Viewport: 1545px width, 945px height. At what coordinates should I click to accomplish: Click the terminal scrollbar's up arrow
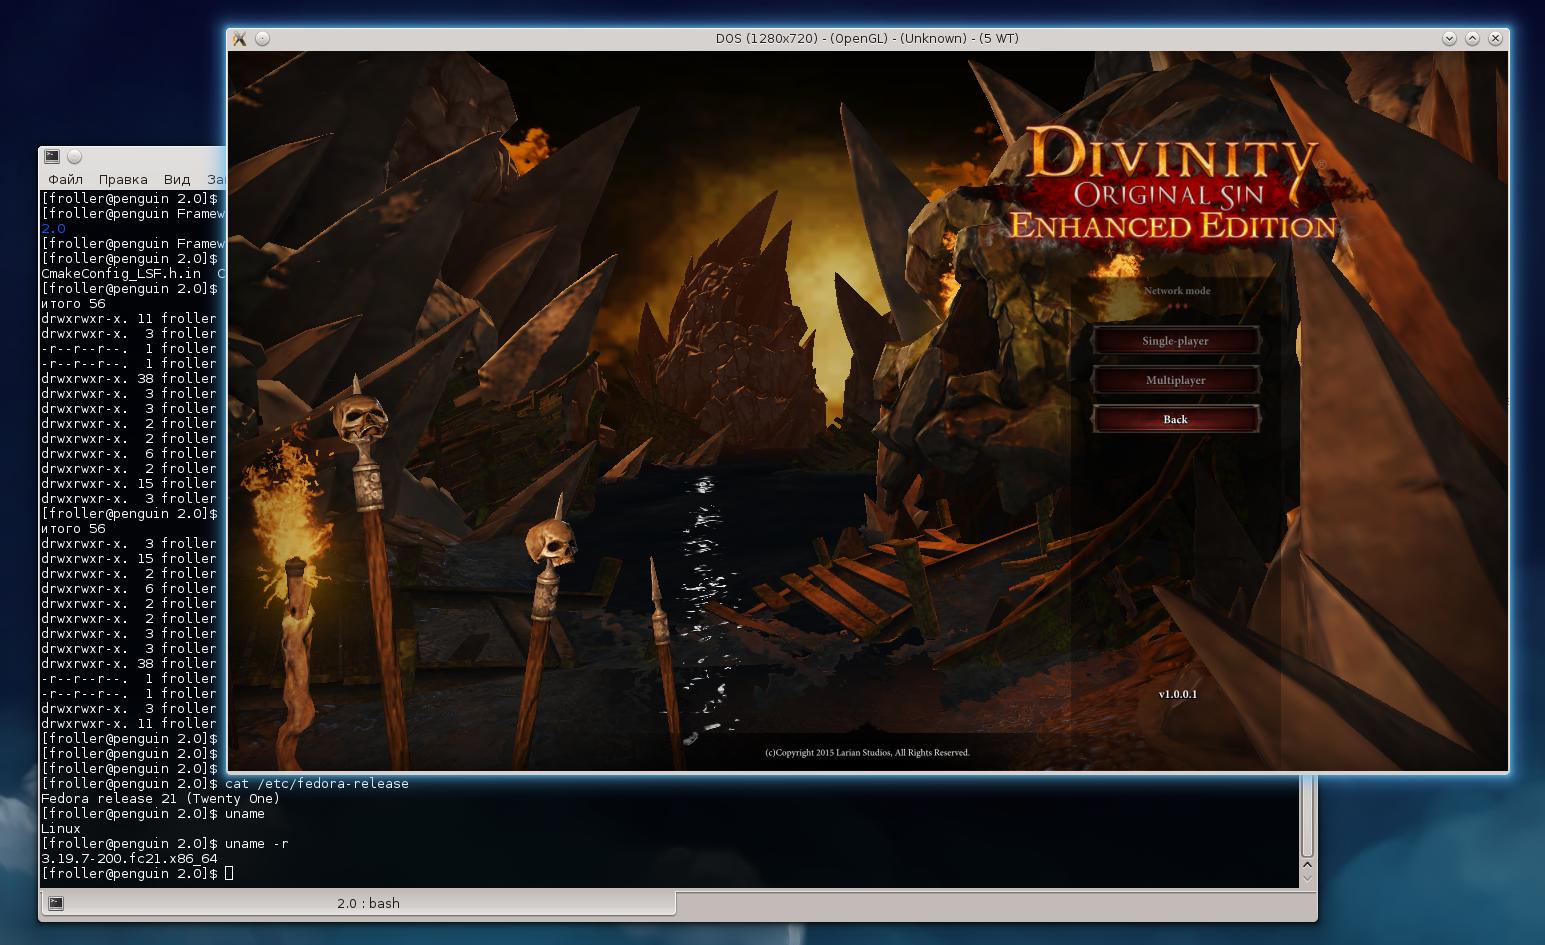(x=1306, y=864)
